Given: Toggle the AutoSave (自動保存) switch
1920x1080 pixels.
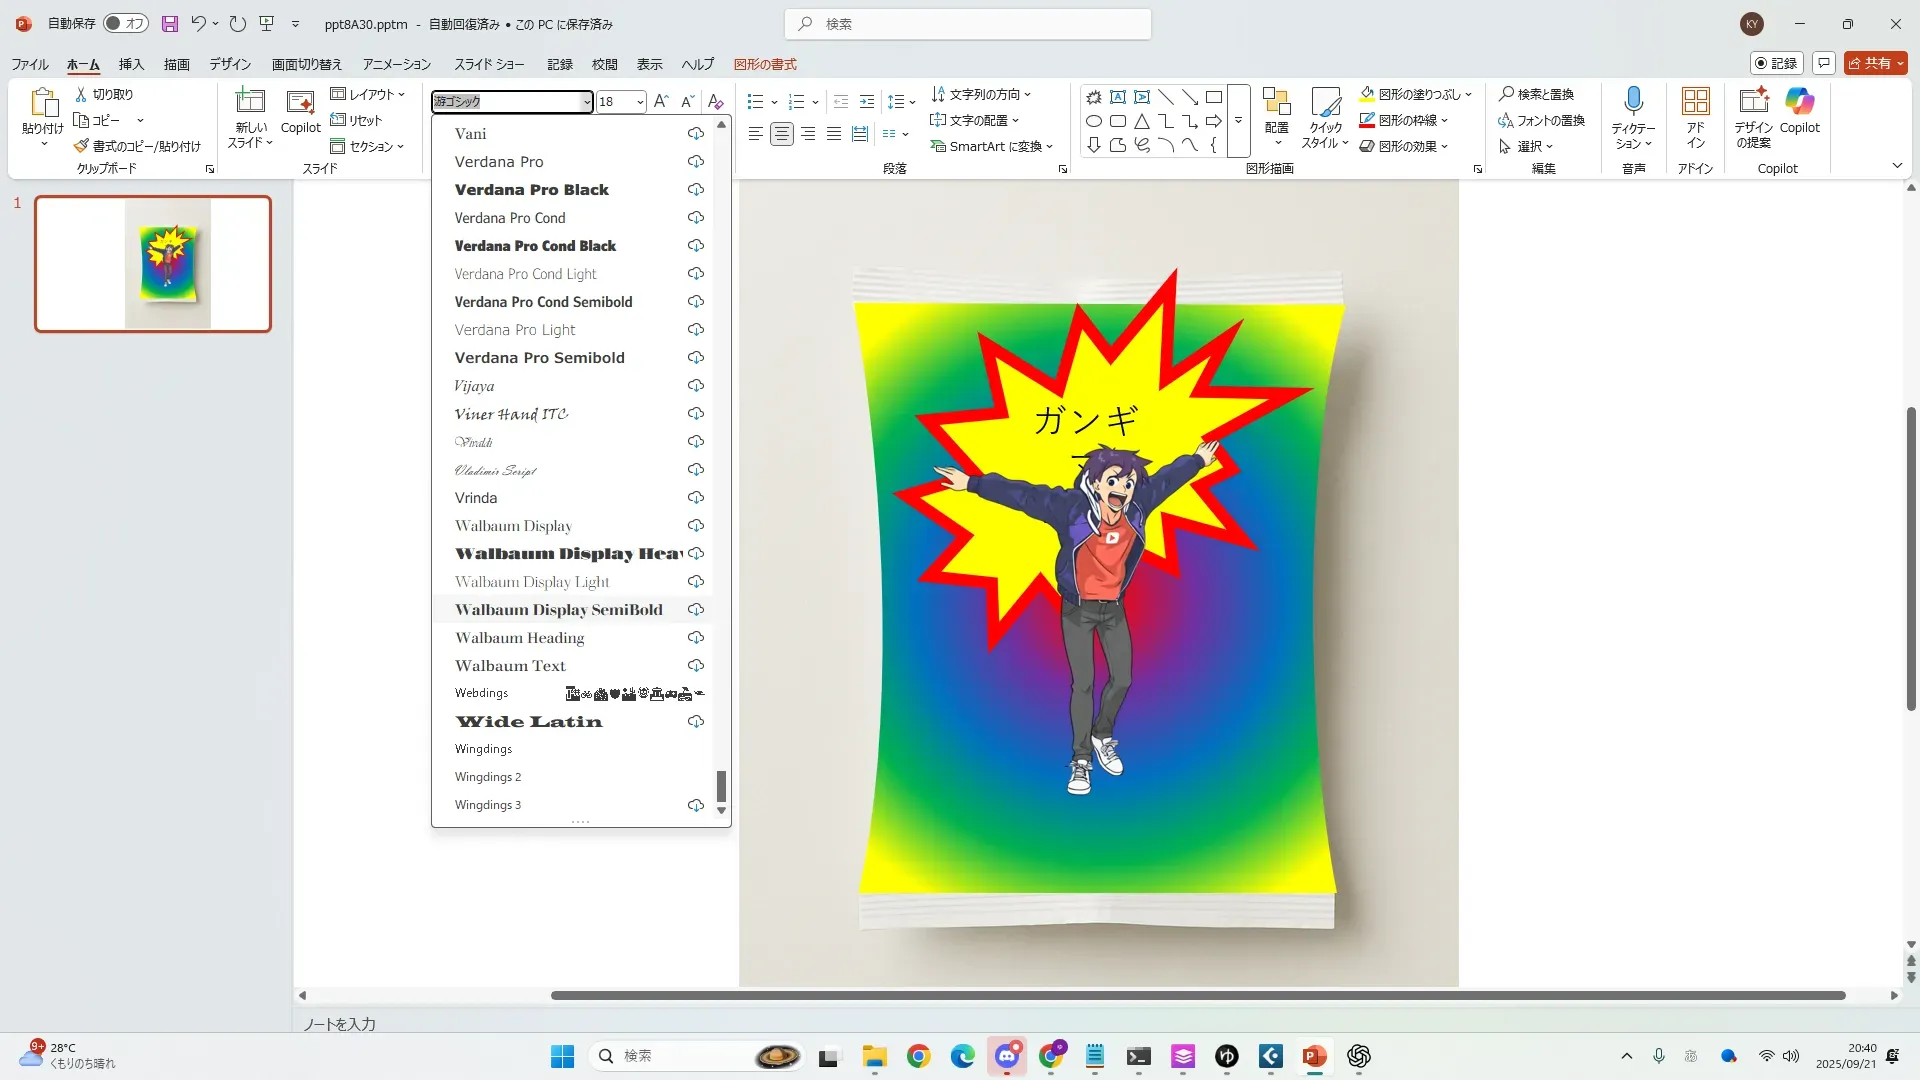Looking at the screenshot, I should pyautogui.click(x=126, y=23).
